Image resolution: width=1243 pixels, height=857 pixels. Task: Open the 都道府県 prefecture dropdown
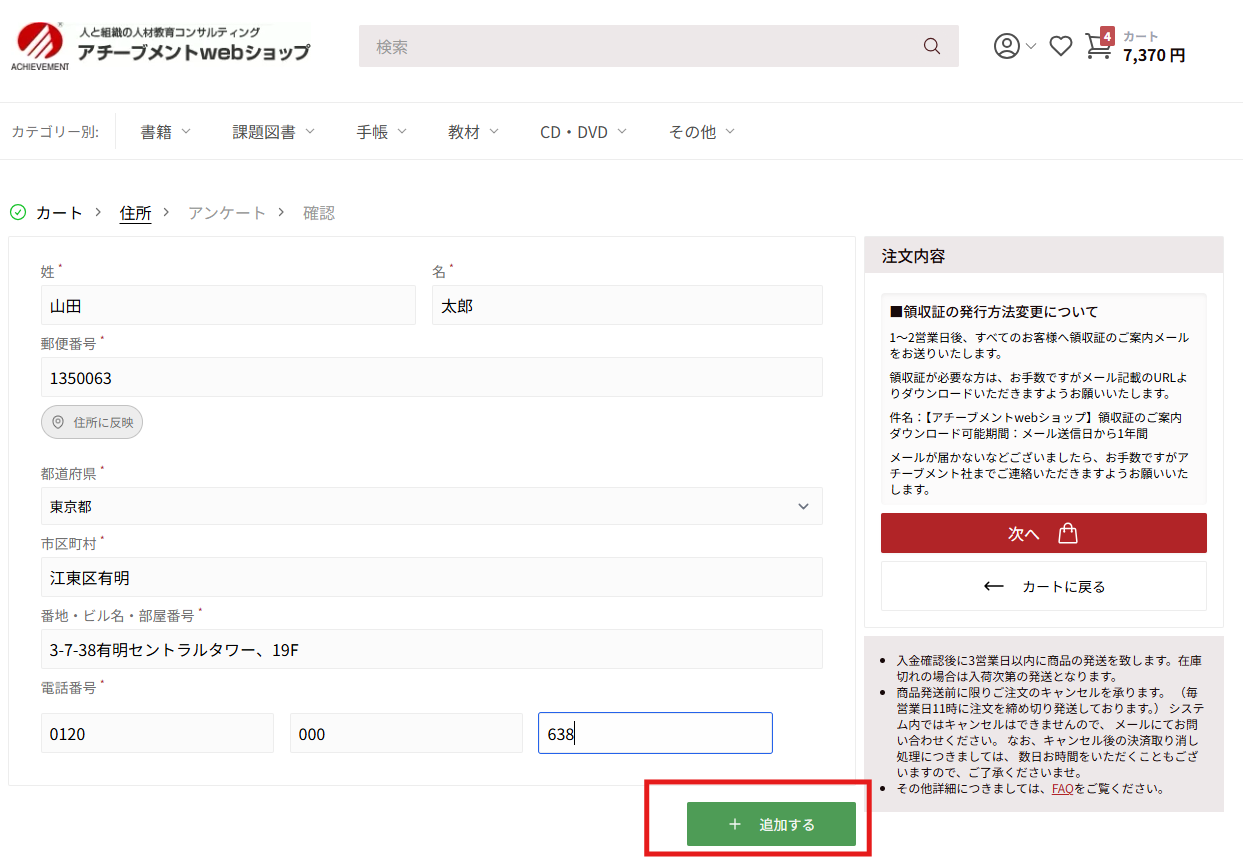(x=431, y=506)
